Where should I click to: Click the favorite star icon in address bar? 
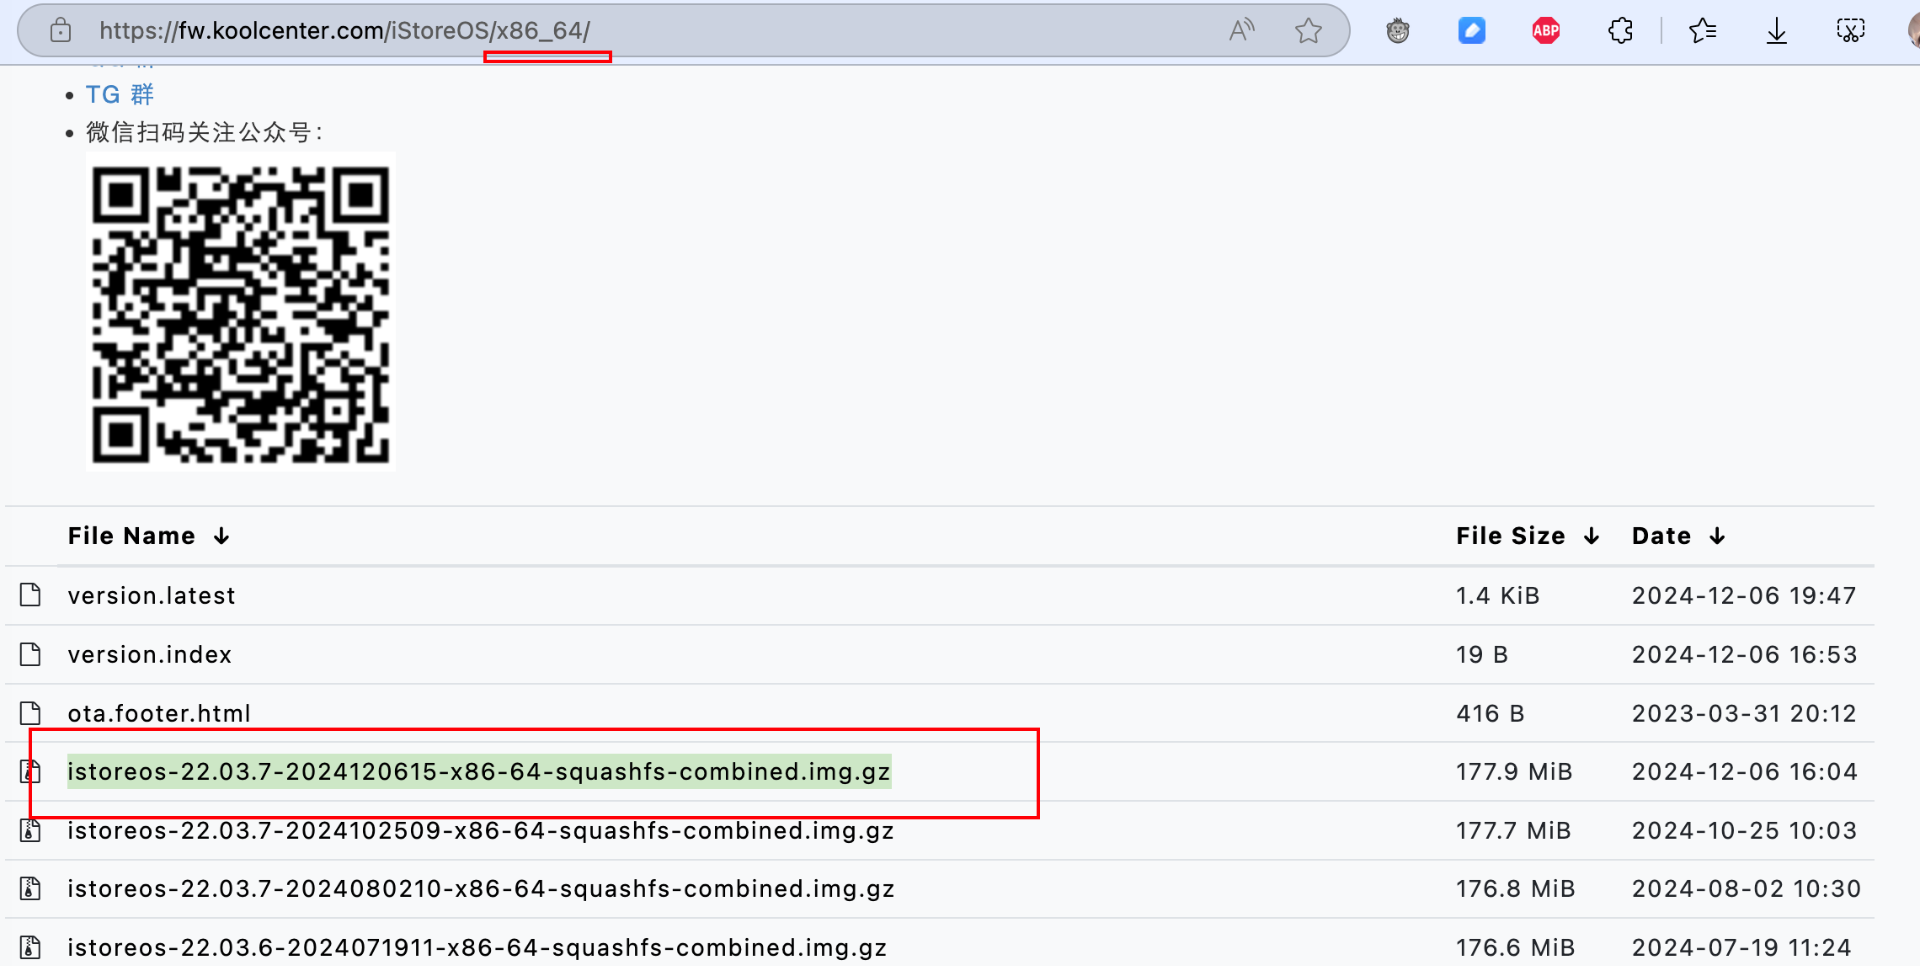point(1308,31)
